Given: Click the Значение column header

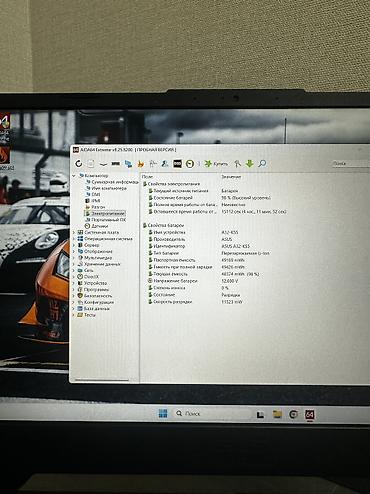Looking at the screenshot, I should 231,177.
